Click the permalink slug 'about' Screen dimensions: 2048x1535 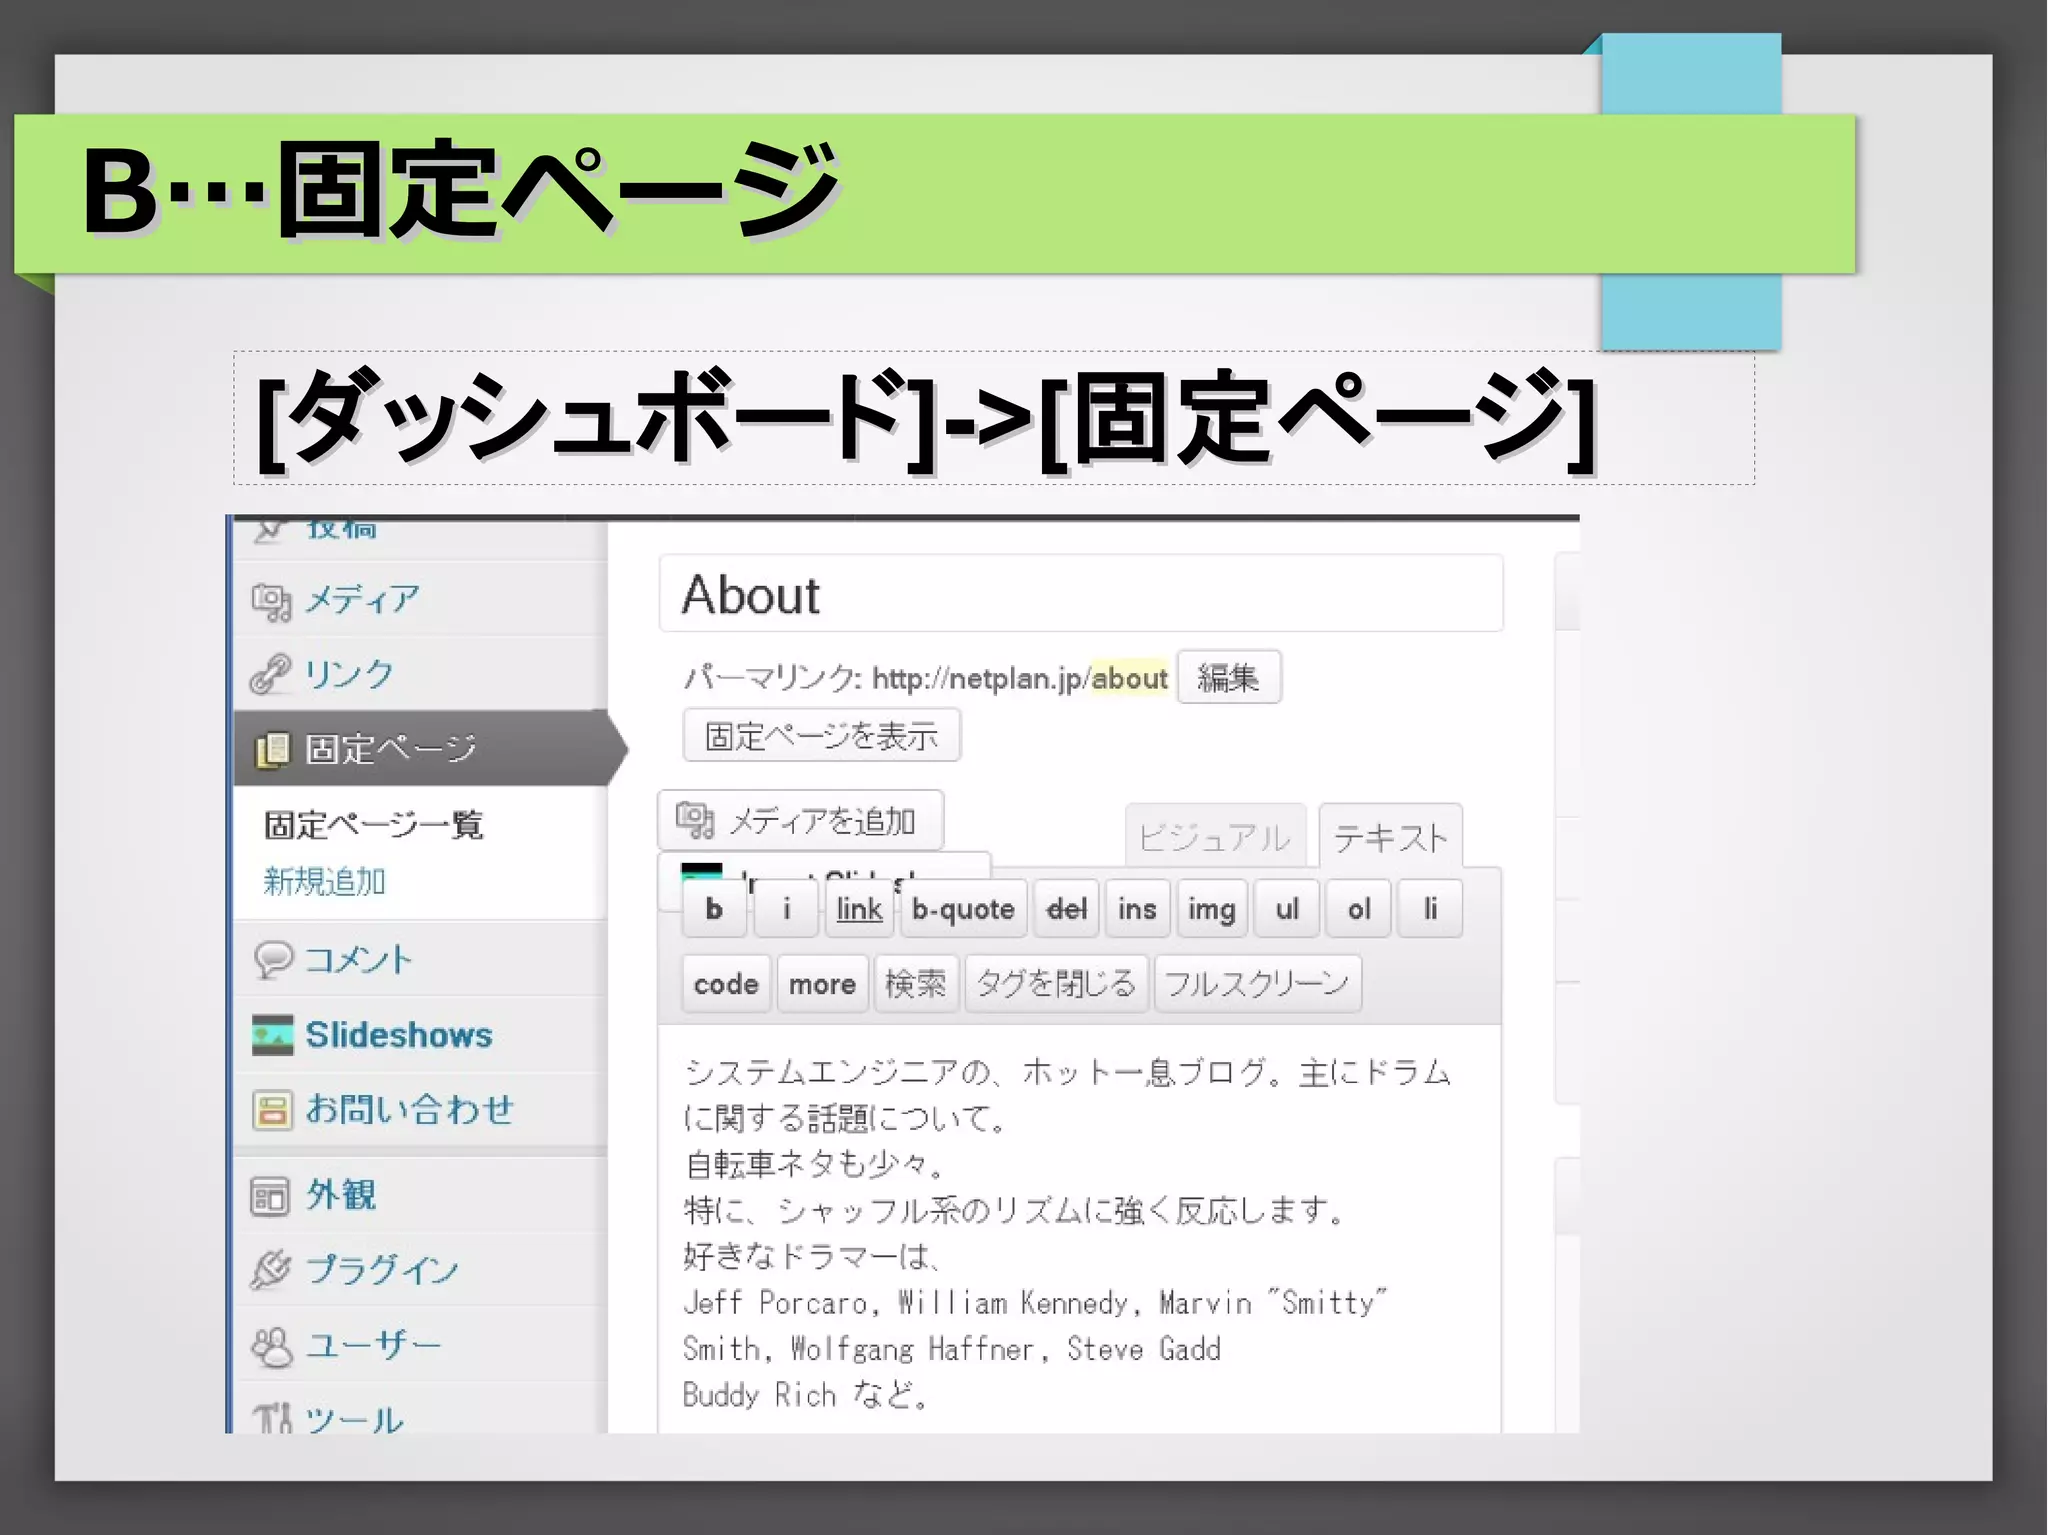coord(1129,678)
